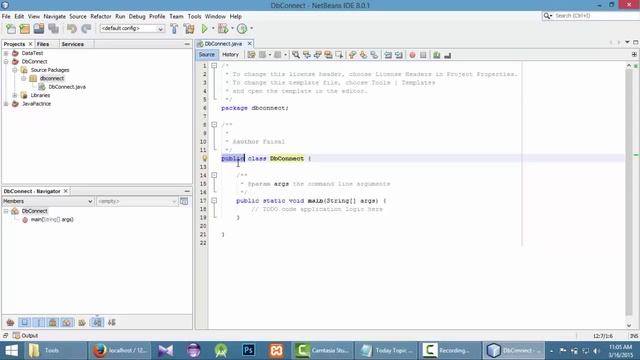Close the Projects tab
This screenshot has width=640, height=360.
click(x=30, y=44)
